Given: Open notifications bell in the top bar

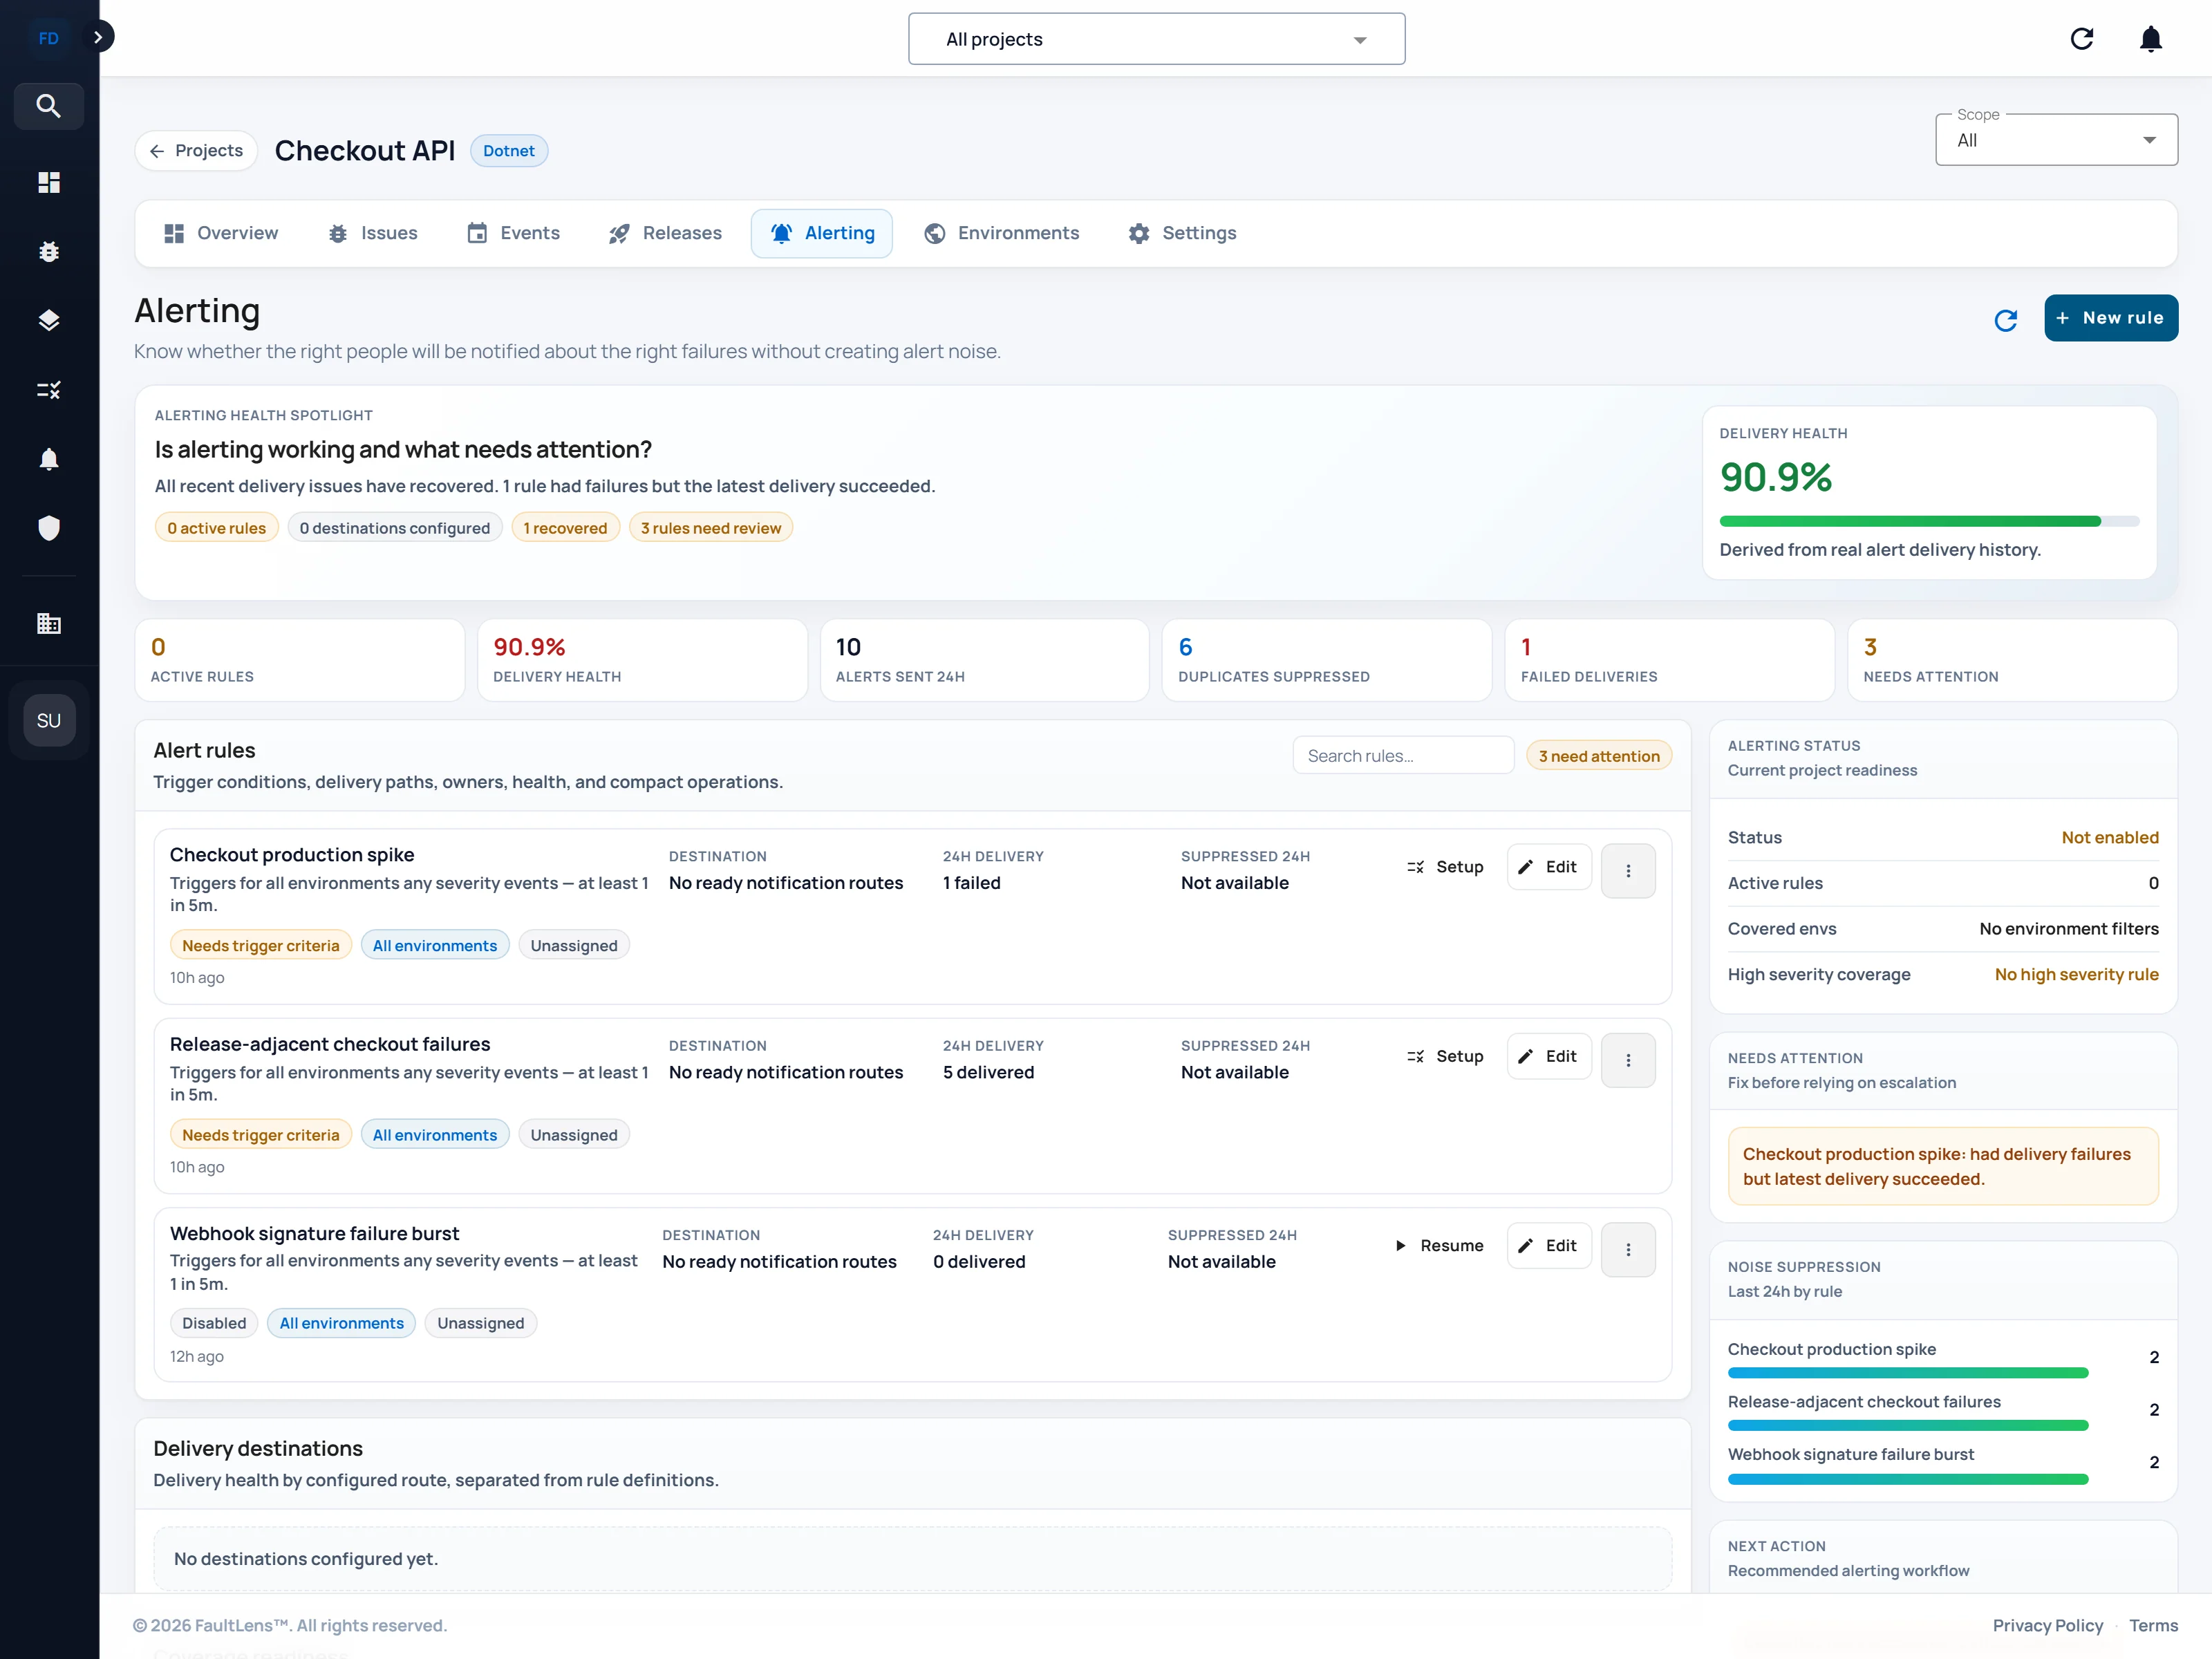Looking at the screenshot, I should click(2151, 39).
